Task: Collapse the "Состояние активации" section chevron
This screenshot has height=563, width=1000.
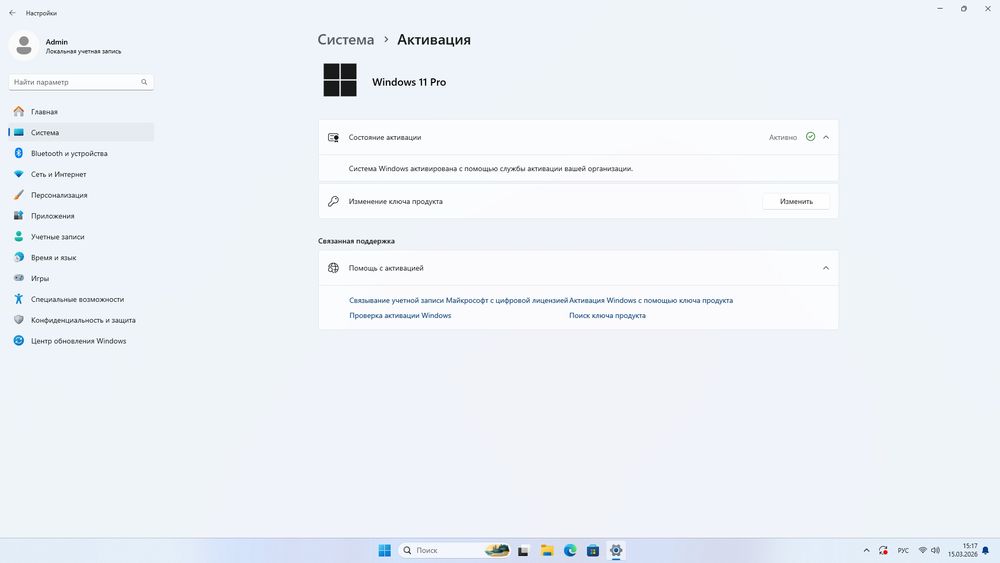Action: 826,137
